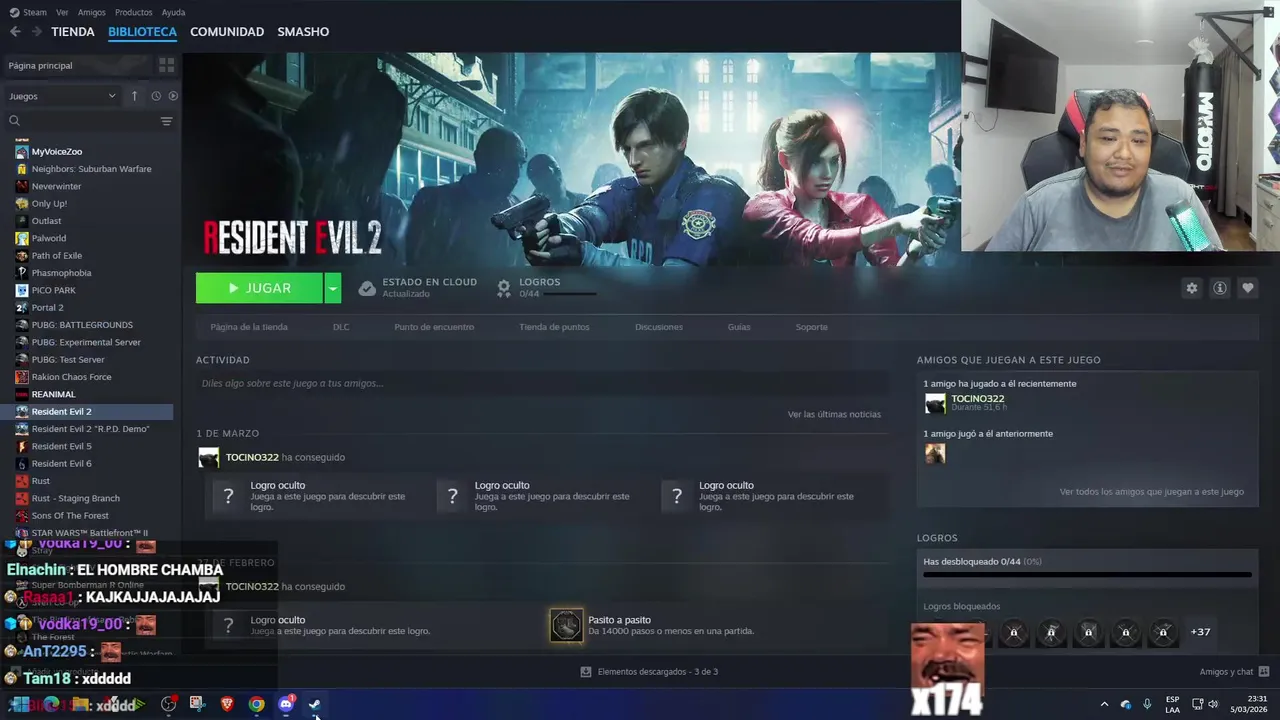Open Tienda de puntos link
Image resolution: width=1280 pixels, height=720 pixels.
click(554, 327)
